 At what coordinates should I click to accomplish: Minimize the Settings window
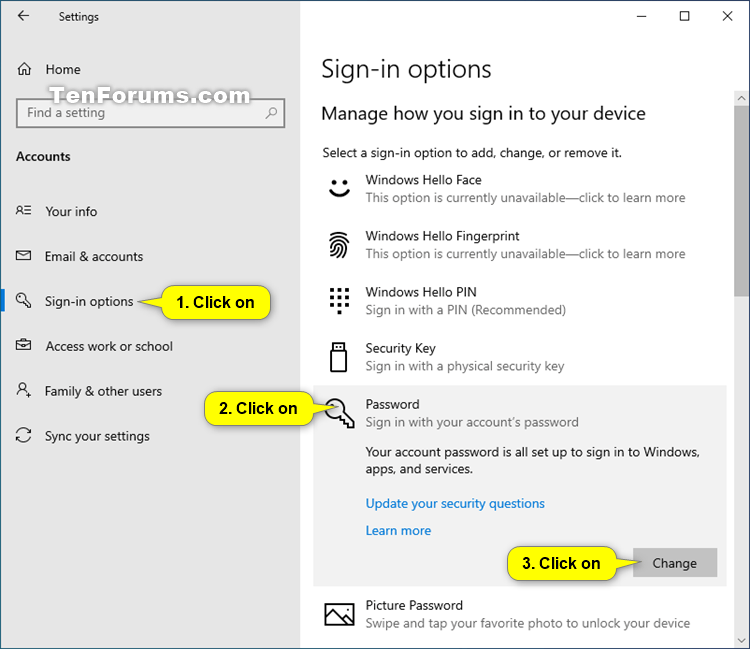tap(641, 16)
